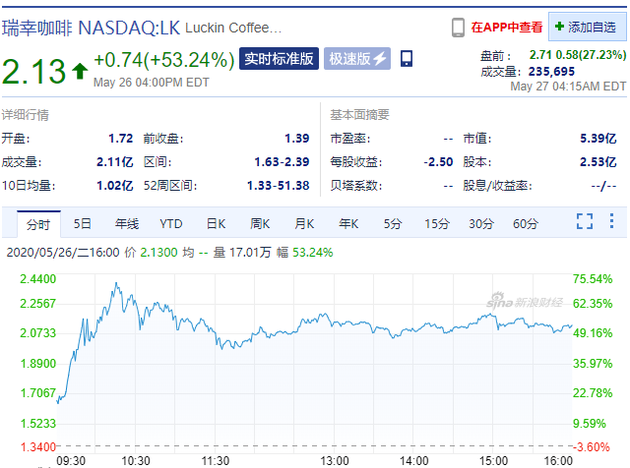Click the 前收盘 value 1.39
The width and height of the screenshot is (630, 468).
coord(297,139)
